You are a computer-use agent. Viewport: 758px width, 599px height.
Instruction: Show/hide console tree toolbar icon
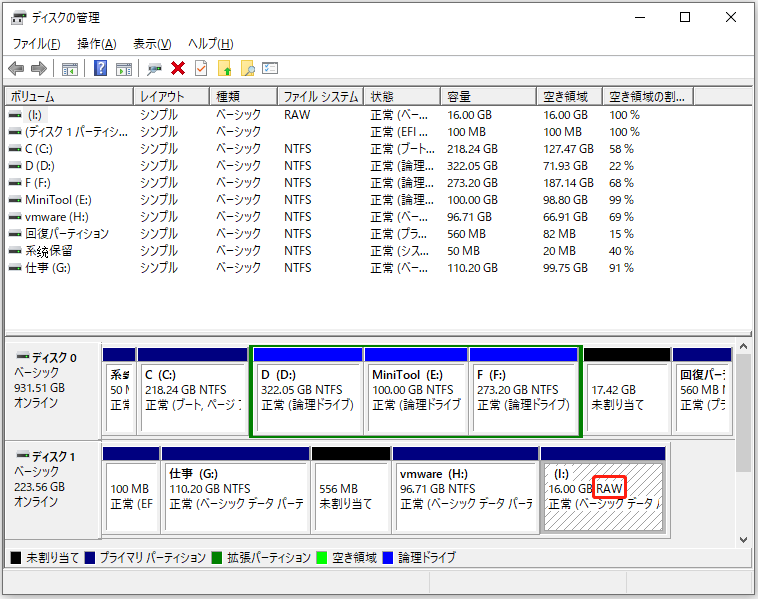tap(70, 69)
